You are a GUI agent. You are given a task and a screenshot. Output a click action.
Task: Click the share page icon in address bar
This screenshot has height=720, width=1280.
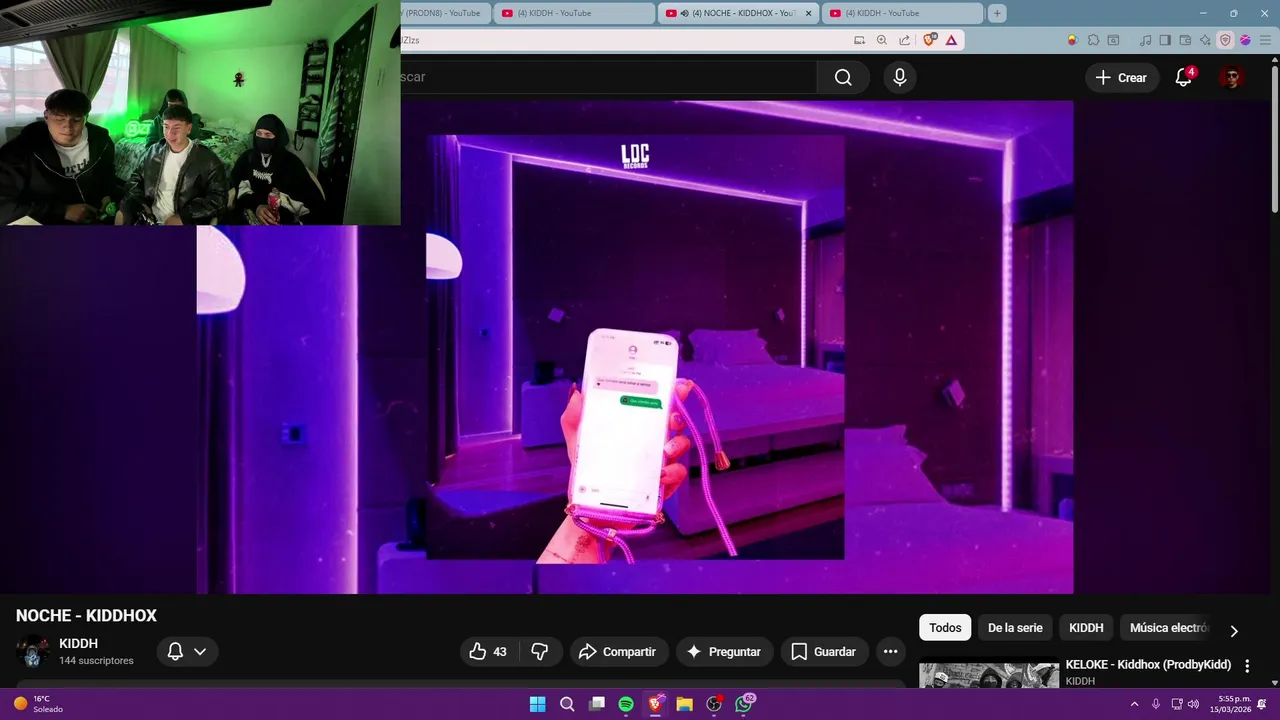click(905, 40)
